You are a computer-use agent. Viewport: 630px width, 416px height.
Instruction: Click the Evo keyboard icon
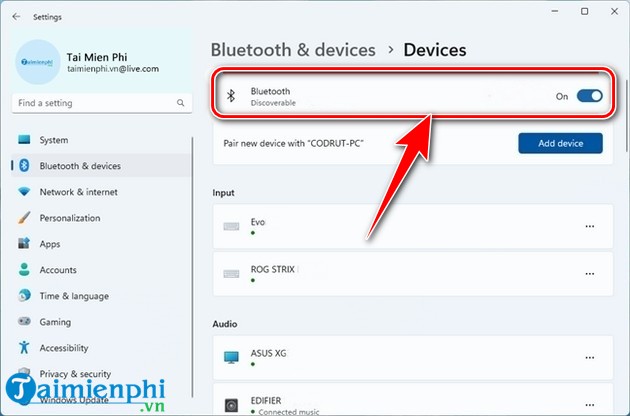(x=231, y=227)
